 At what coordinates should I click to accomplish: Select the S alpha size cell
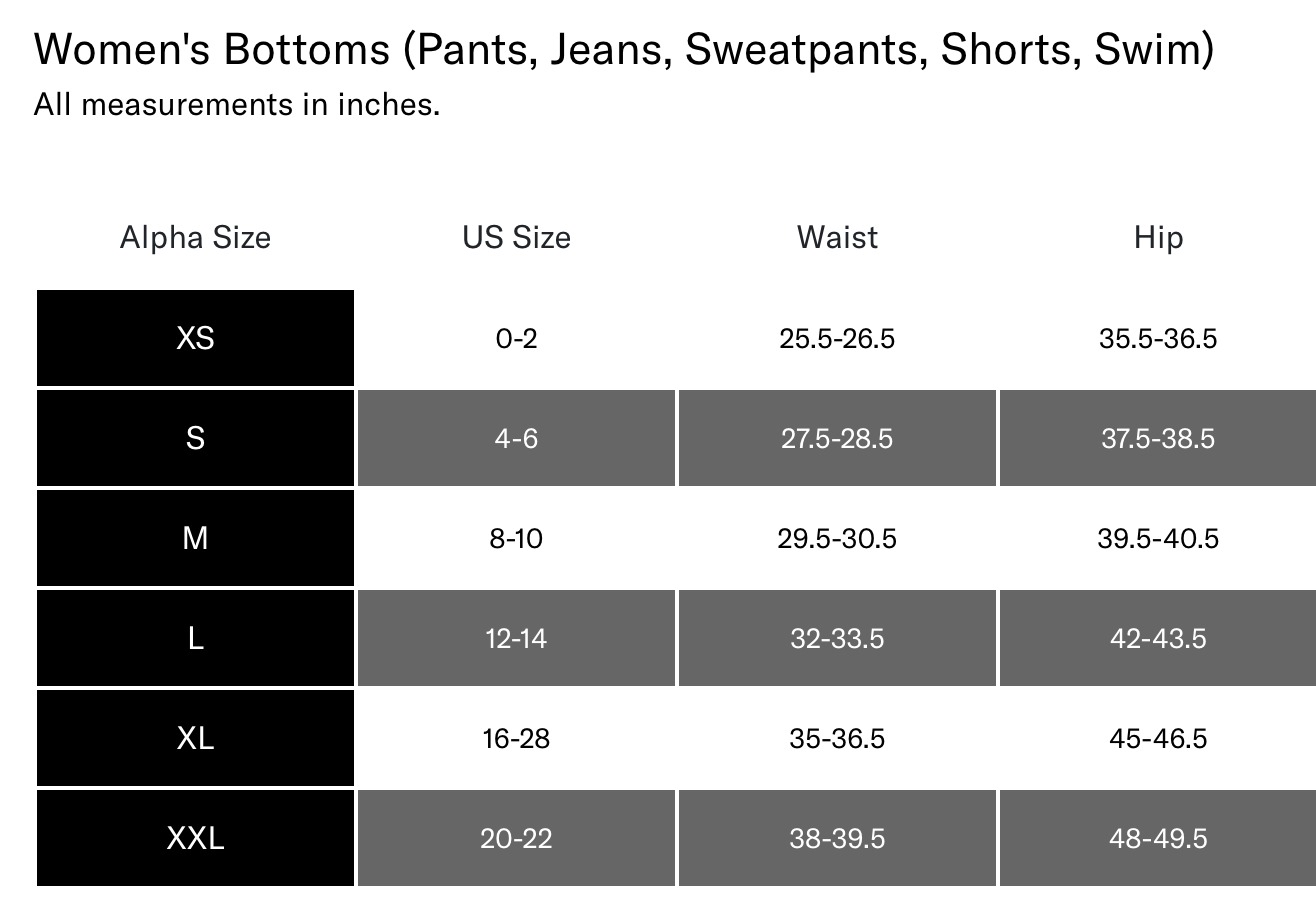click(195, 438)
